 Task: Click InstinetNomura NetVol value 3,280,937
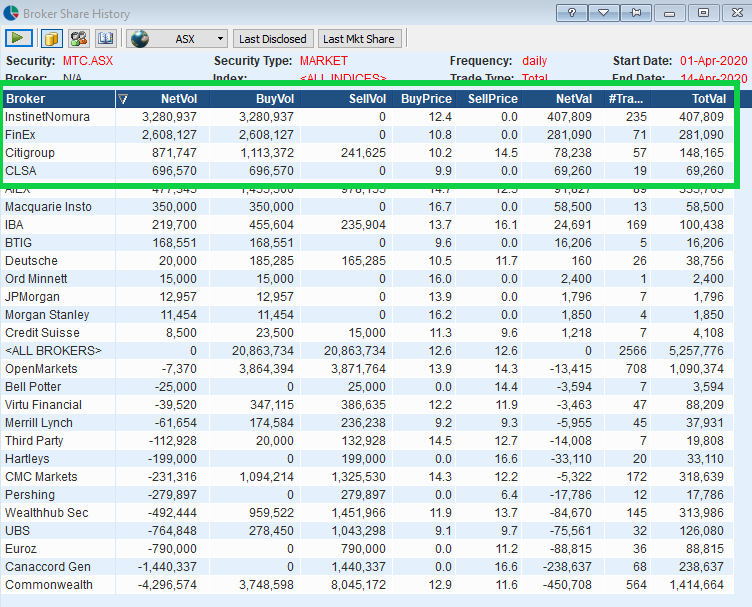coord(169,117)
